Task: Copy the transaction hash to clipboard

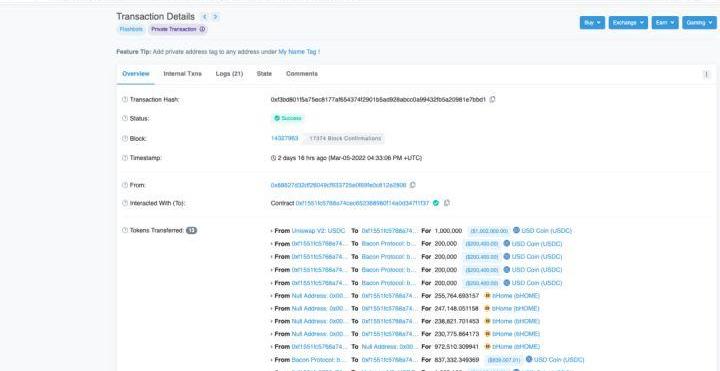Action: click(492, 99)
